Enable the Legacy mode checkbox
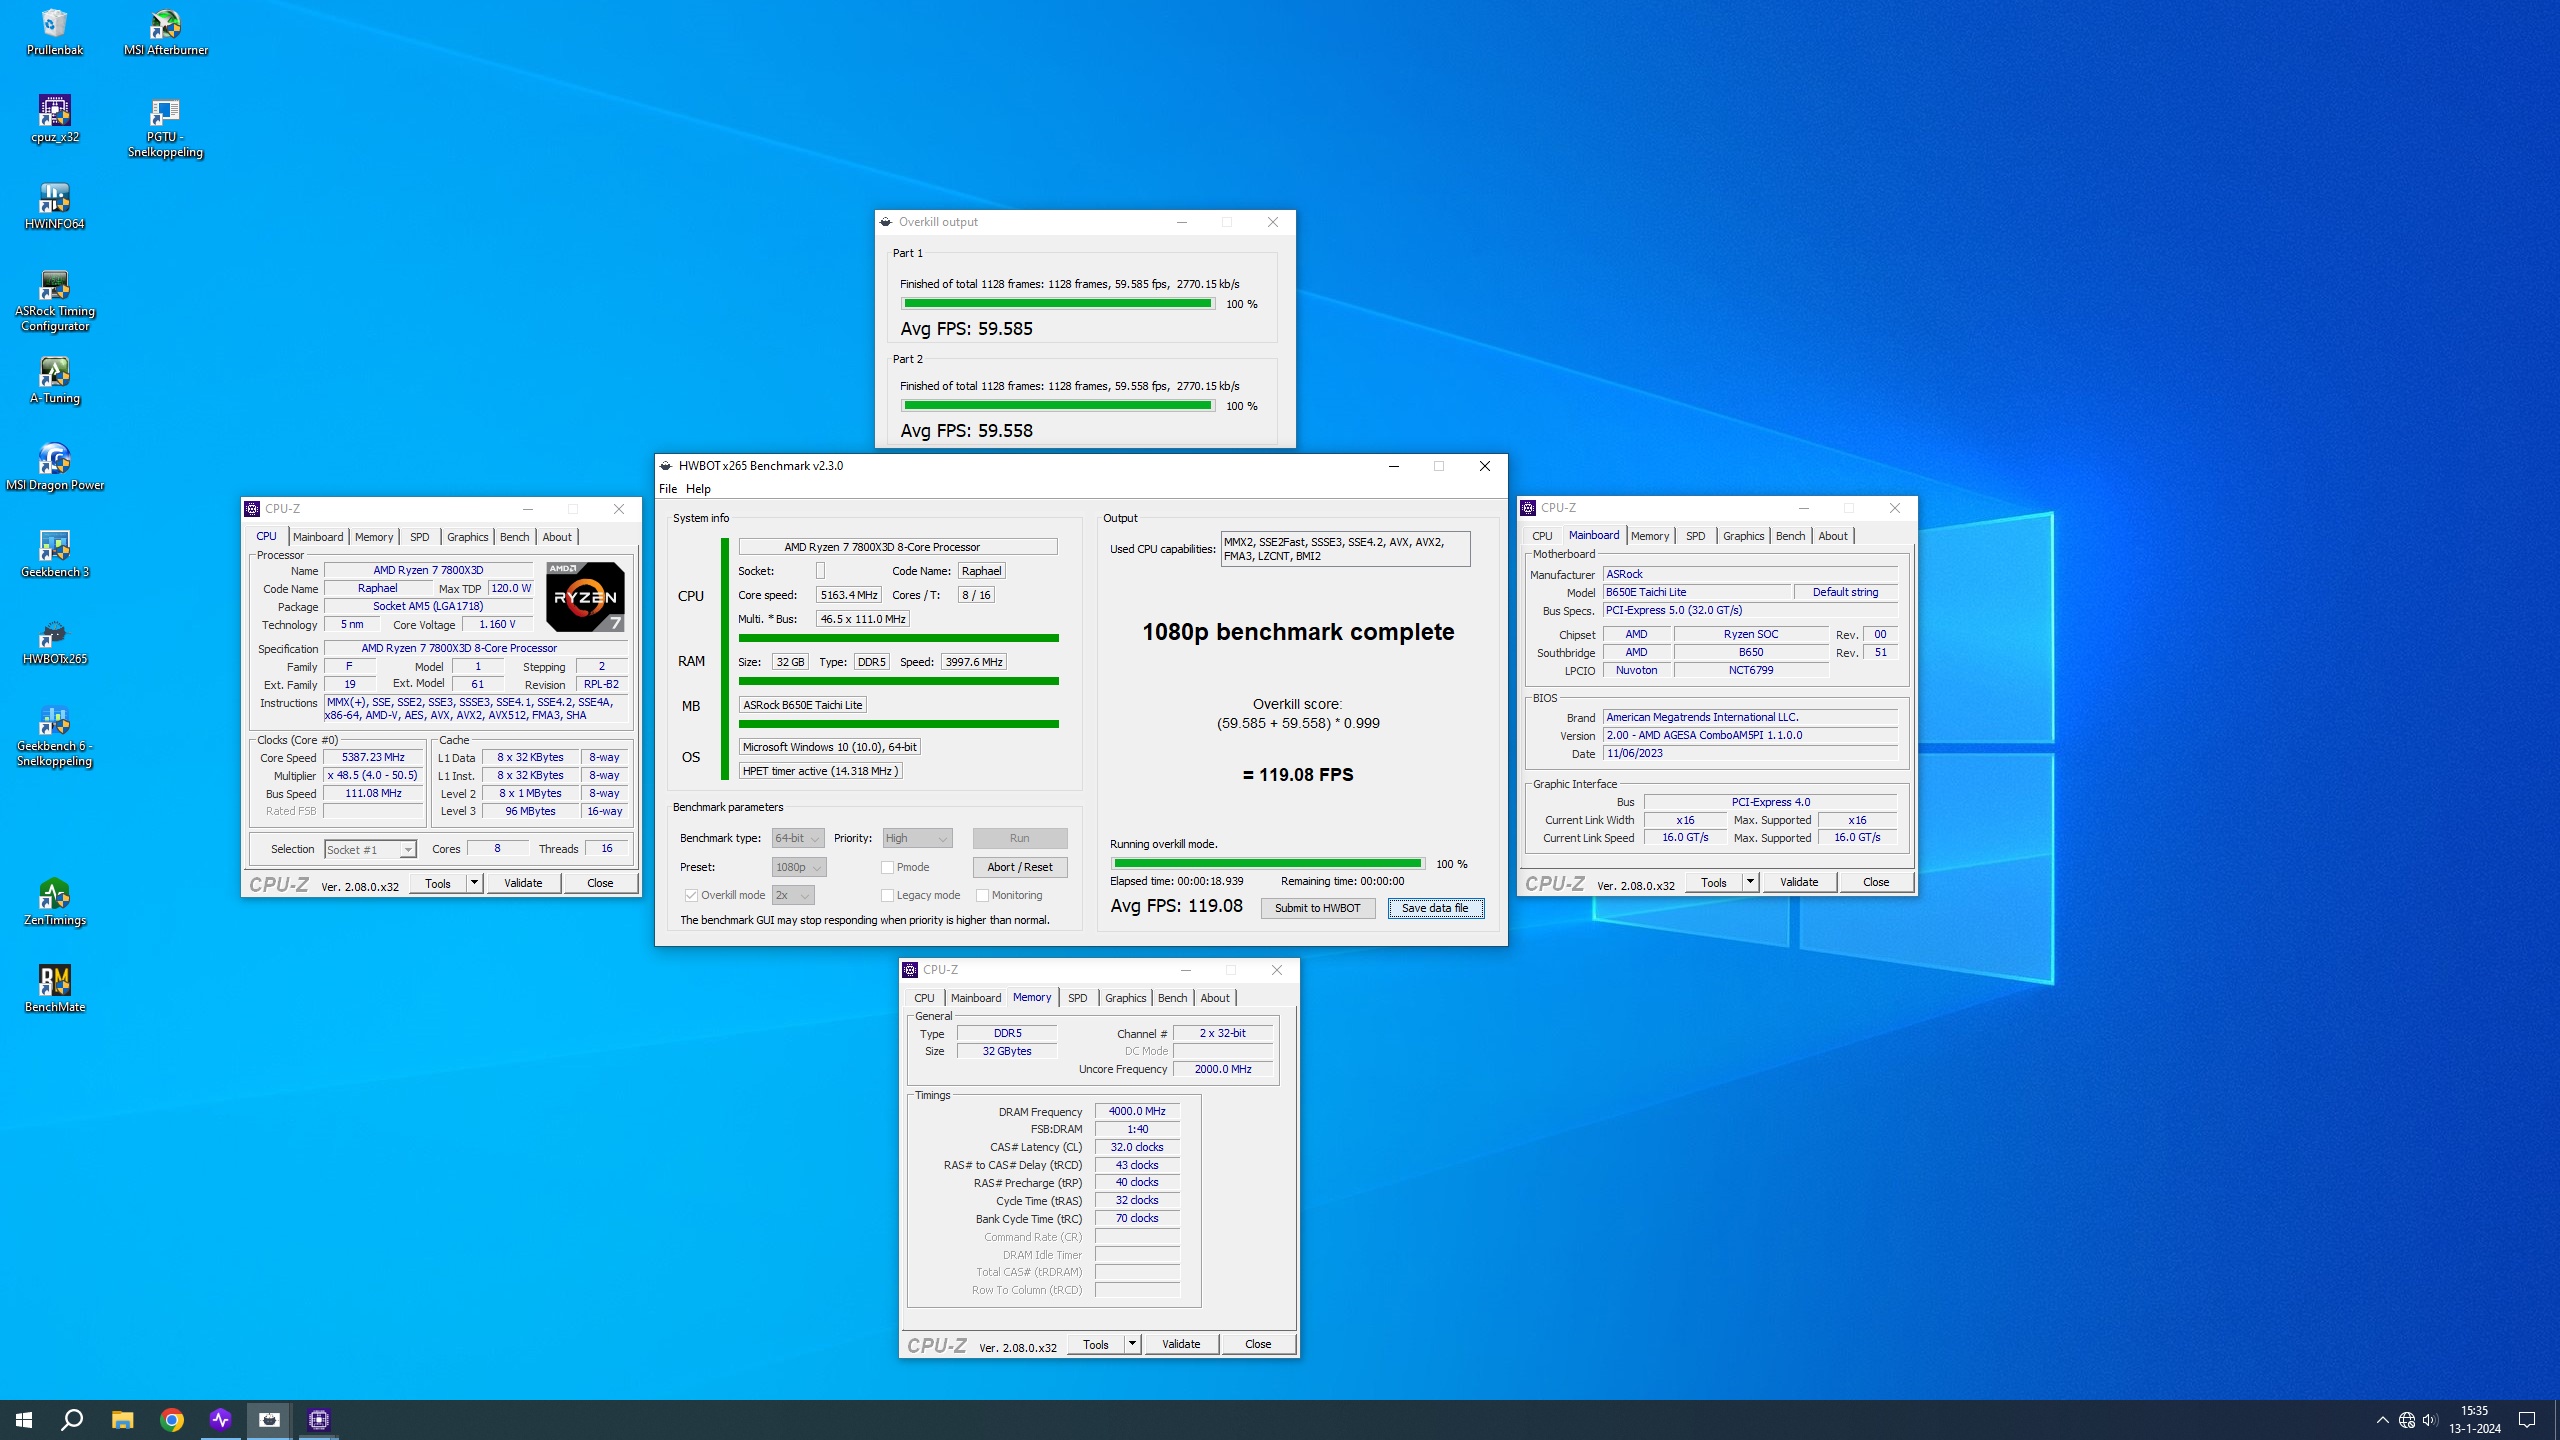This screenshot has width=2560, height=1440. 887,895
